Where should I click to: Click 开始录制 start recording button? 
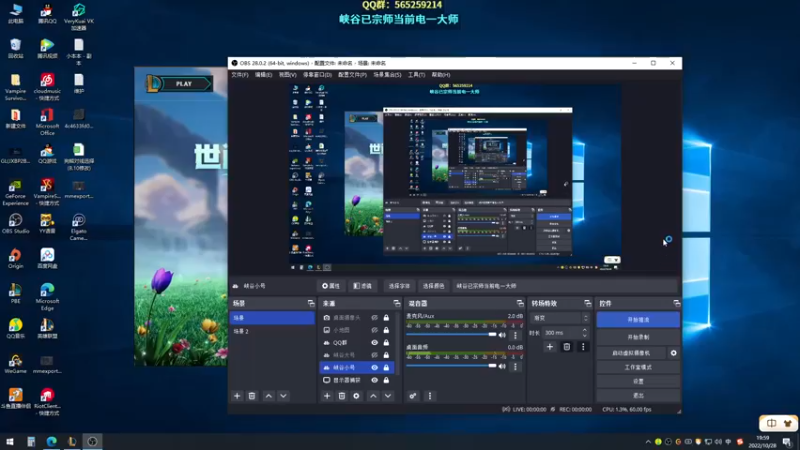click(638, 337)
